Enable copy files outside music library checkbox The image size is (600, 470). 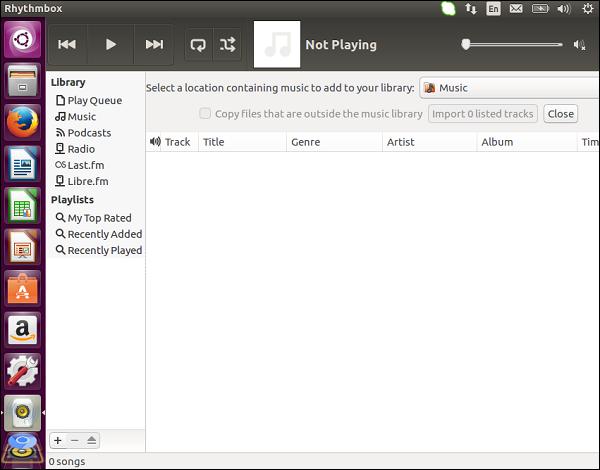(205, 114)
